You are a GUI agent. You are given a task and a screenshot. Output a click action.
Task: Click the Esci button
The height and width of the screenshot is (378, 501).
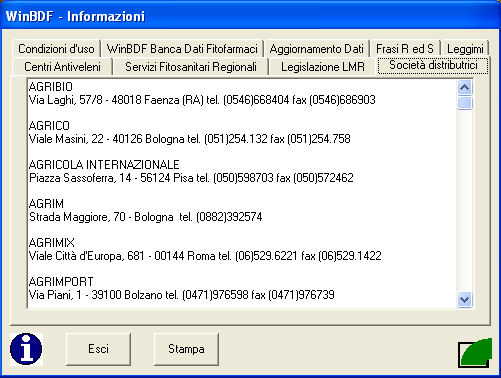tap(98, 349)
